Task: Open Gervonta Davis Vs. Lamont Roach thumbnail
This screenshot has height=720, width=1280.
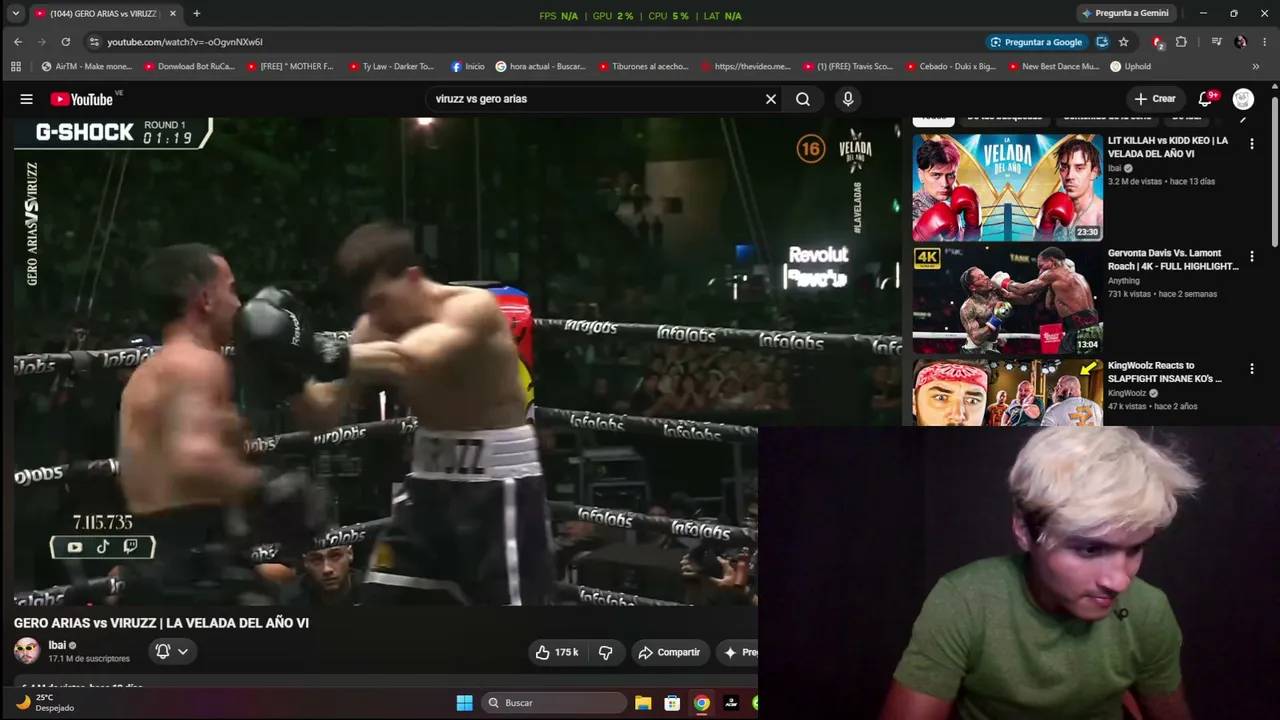Action: (1007, 300)
